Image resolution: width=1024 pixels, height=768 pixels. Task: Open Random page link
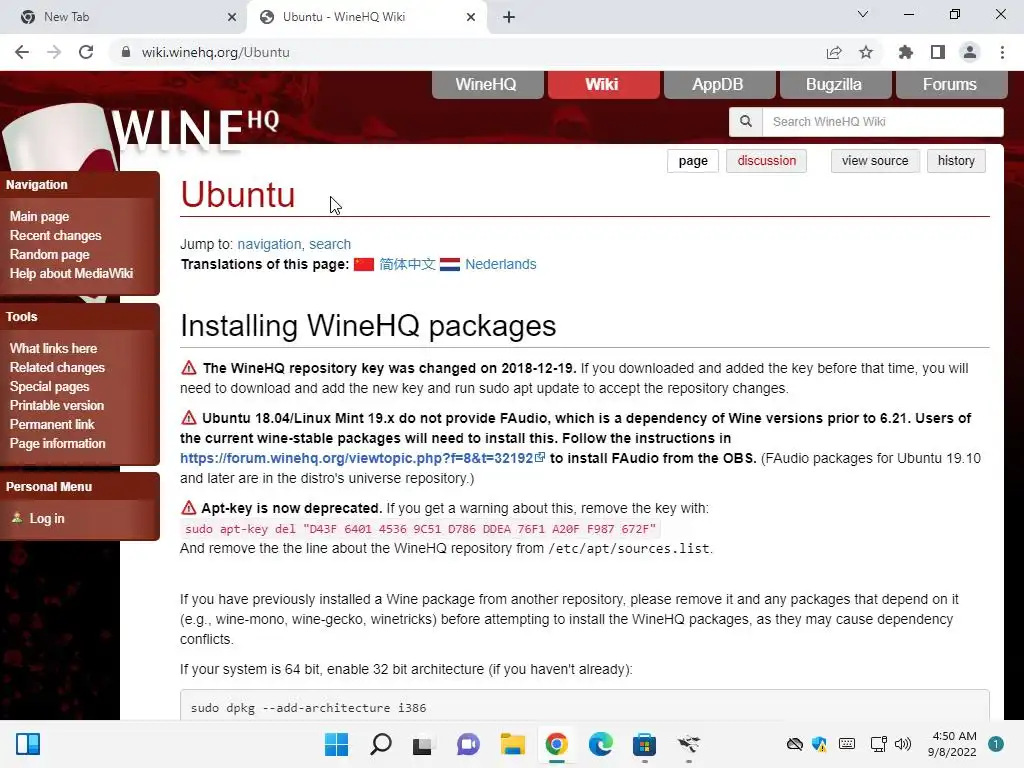[x=50, y=254]
